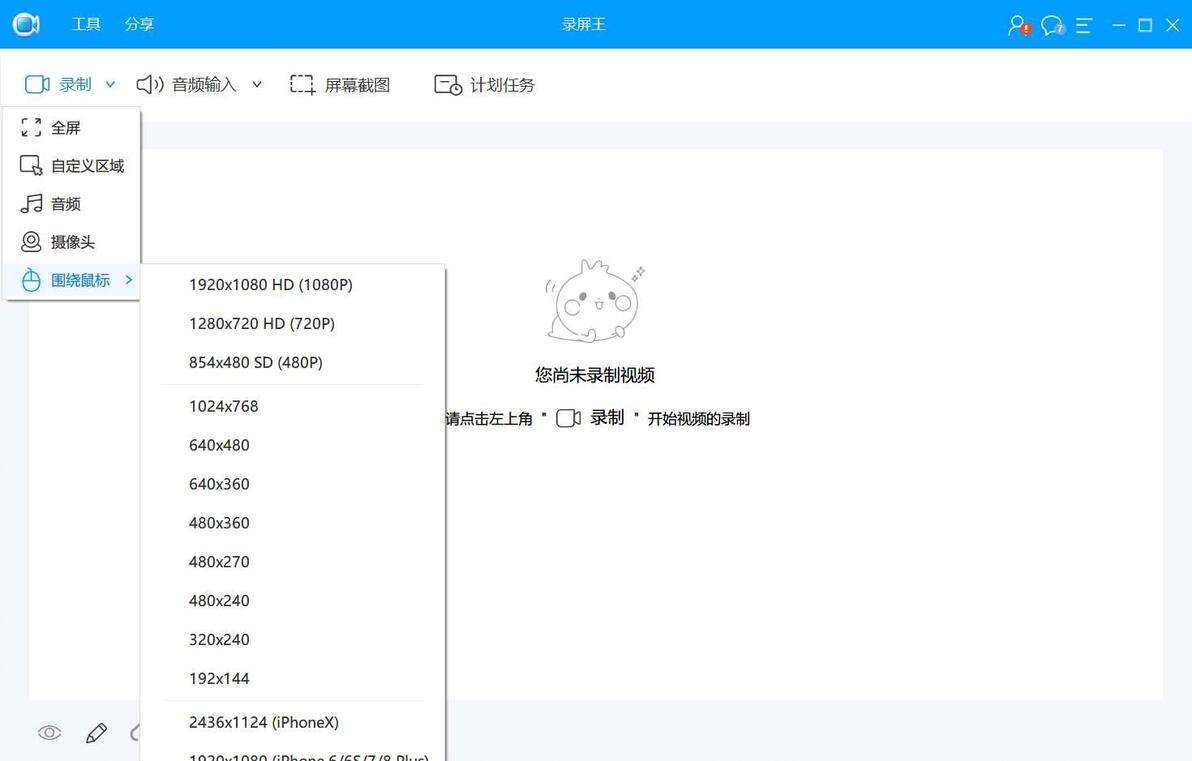This screenshot has width=1192, height=761.
Task: Open the 工具 menu in title bar
Action: 86,24
